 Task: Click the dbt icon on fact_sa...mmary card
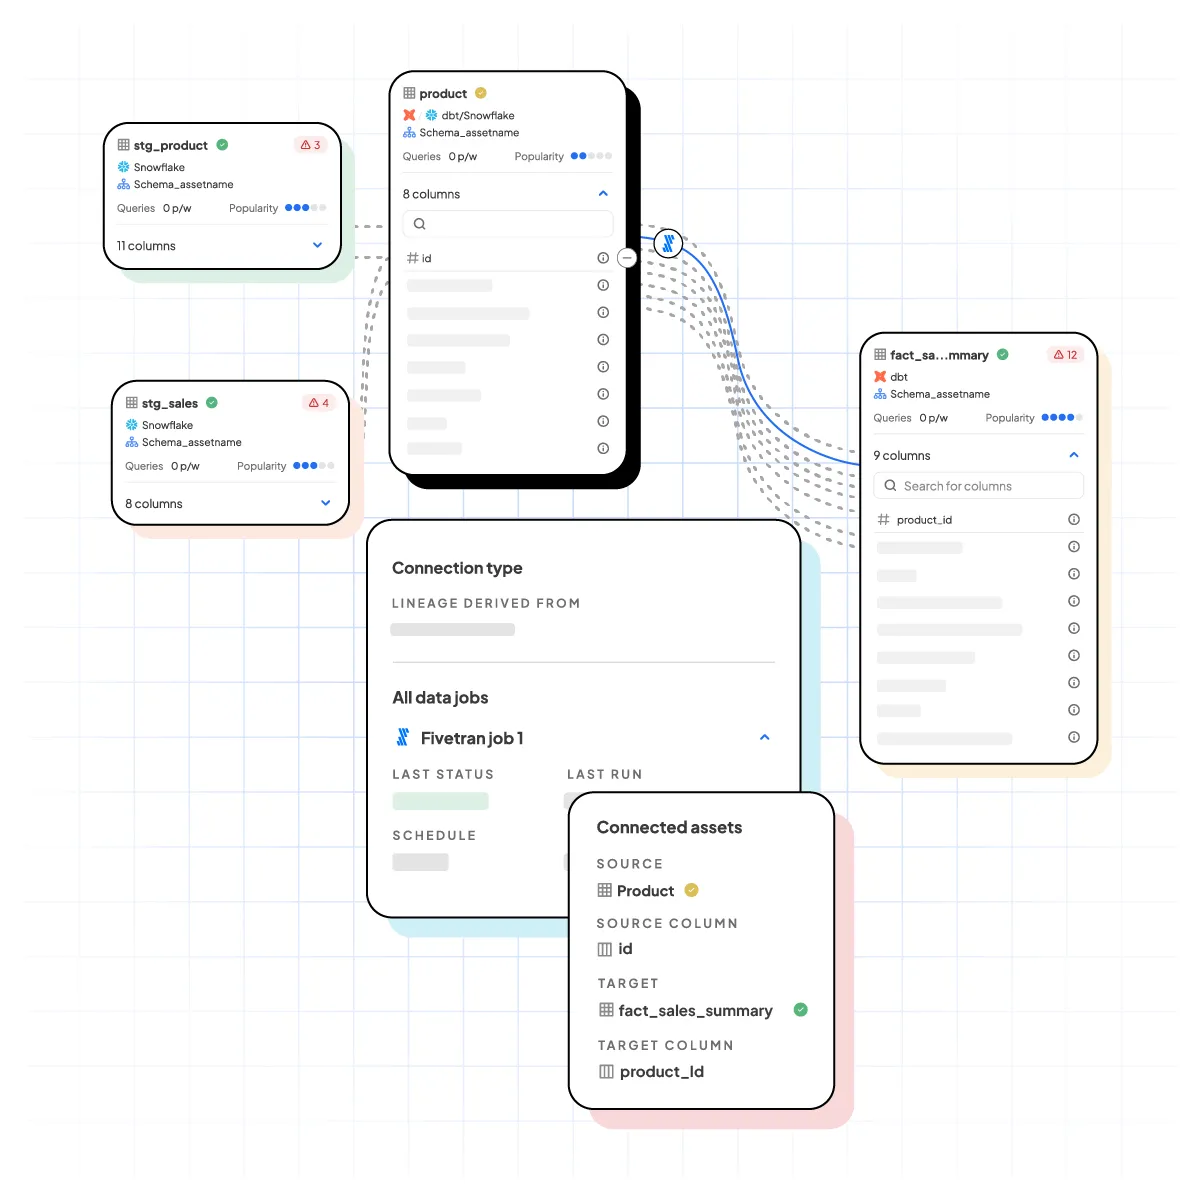click(881, 377)
